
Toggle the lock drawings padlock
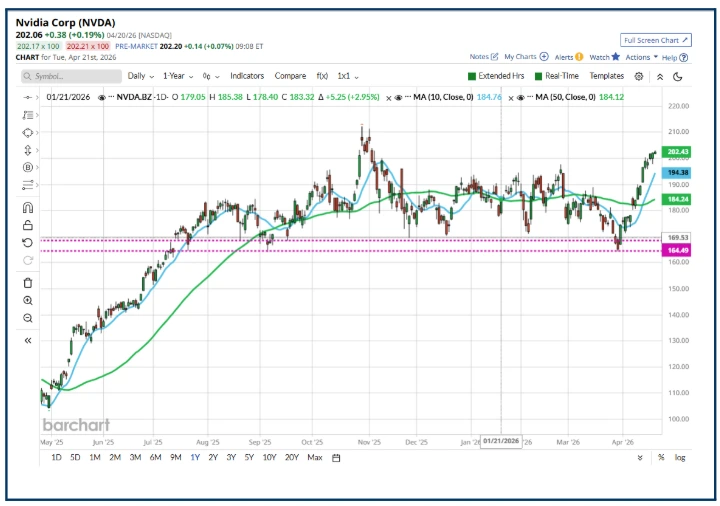(x=28, y=225)
